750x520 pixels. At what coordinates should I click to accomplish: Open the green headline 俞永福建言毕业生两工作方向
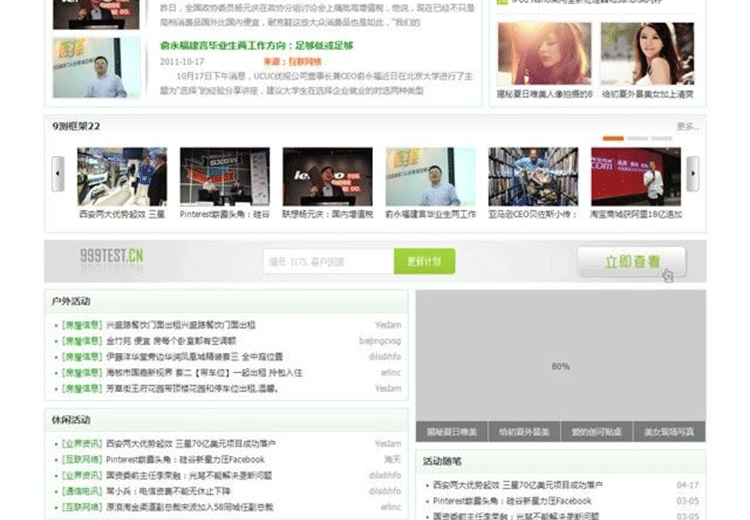click(x=256, y=46)
